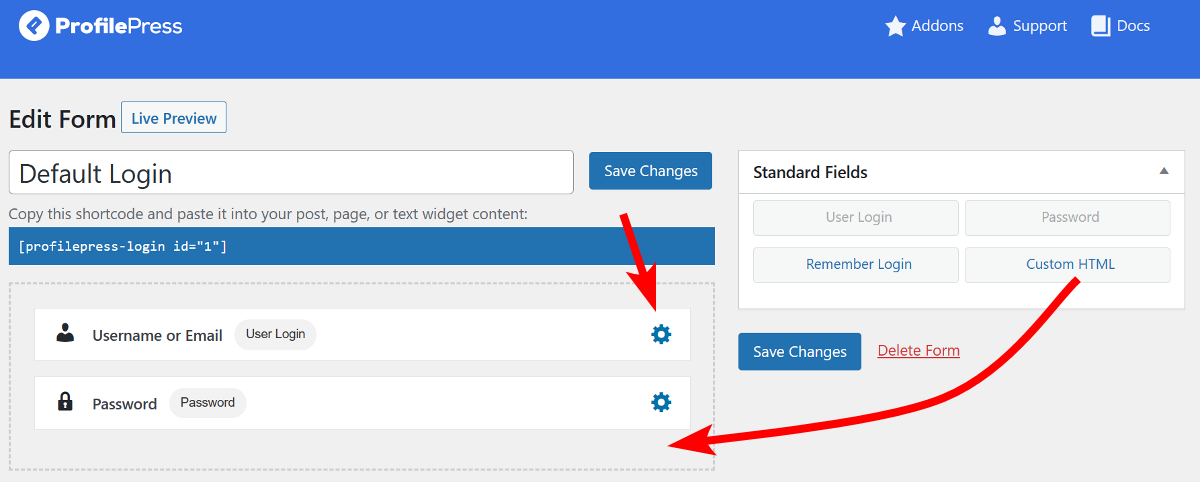Open settings gear for Password field row
The width and height of the screenshot is (1200, 482).
pyautogui.click(x=661, y=402)
